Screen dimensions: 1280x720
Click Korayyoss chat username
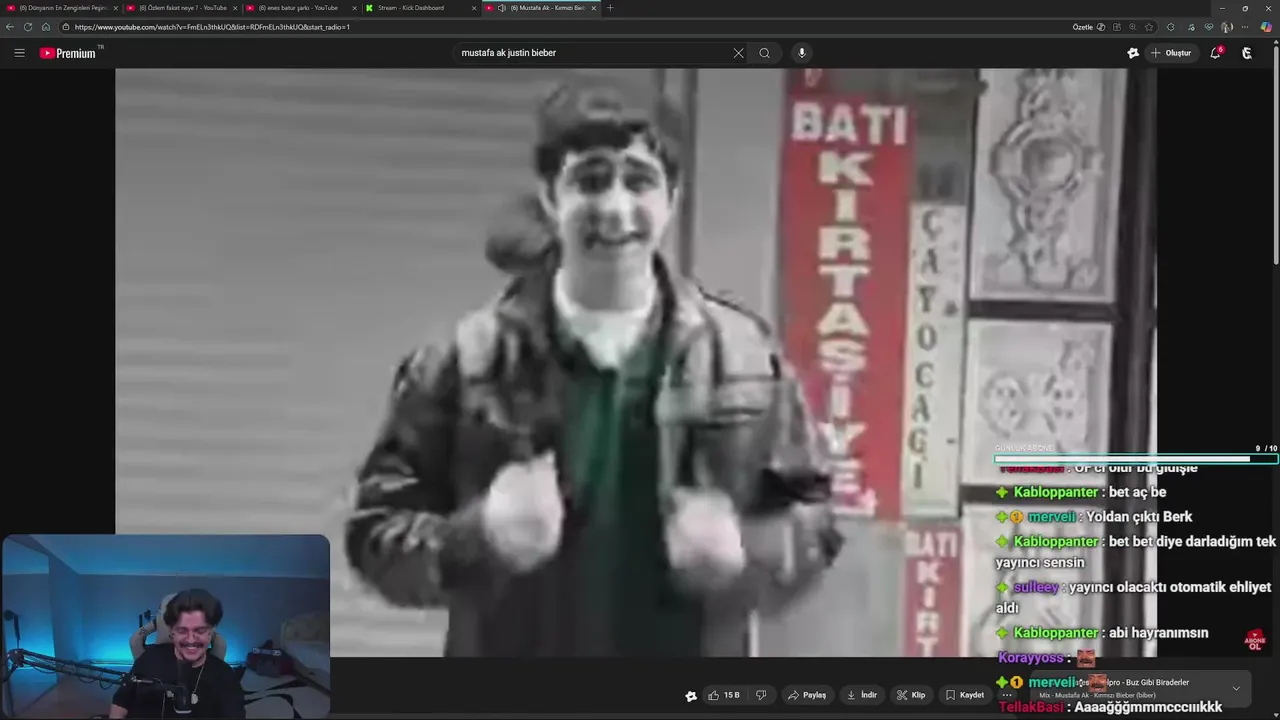coord(1030,658)
